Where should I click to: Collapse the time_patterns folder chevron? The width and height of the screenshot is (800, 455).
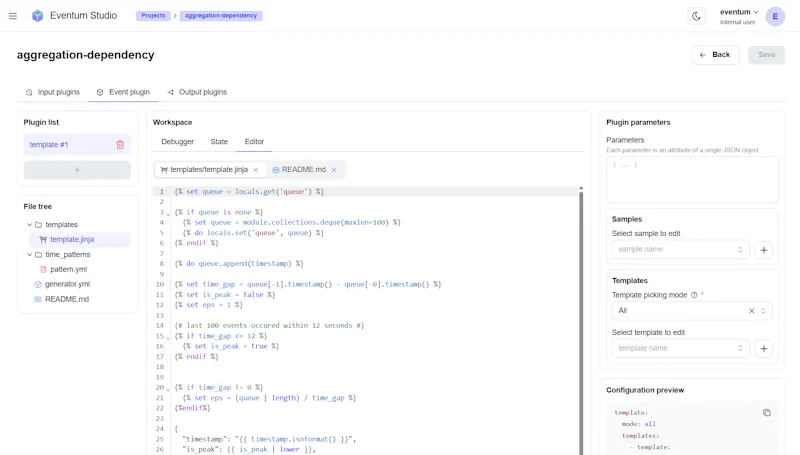(30, 255)
